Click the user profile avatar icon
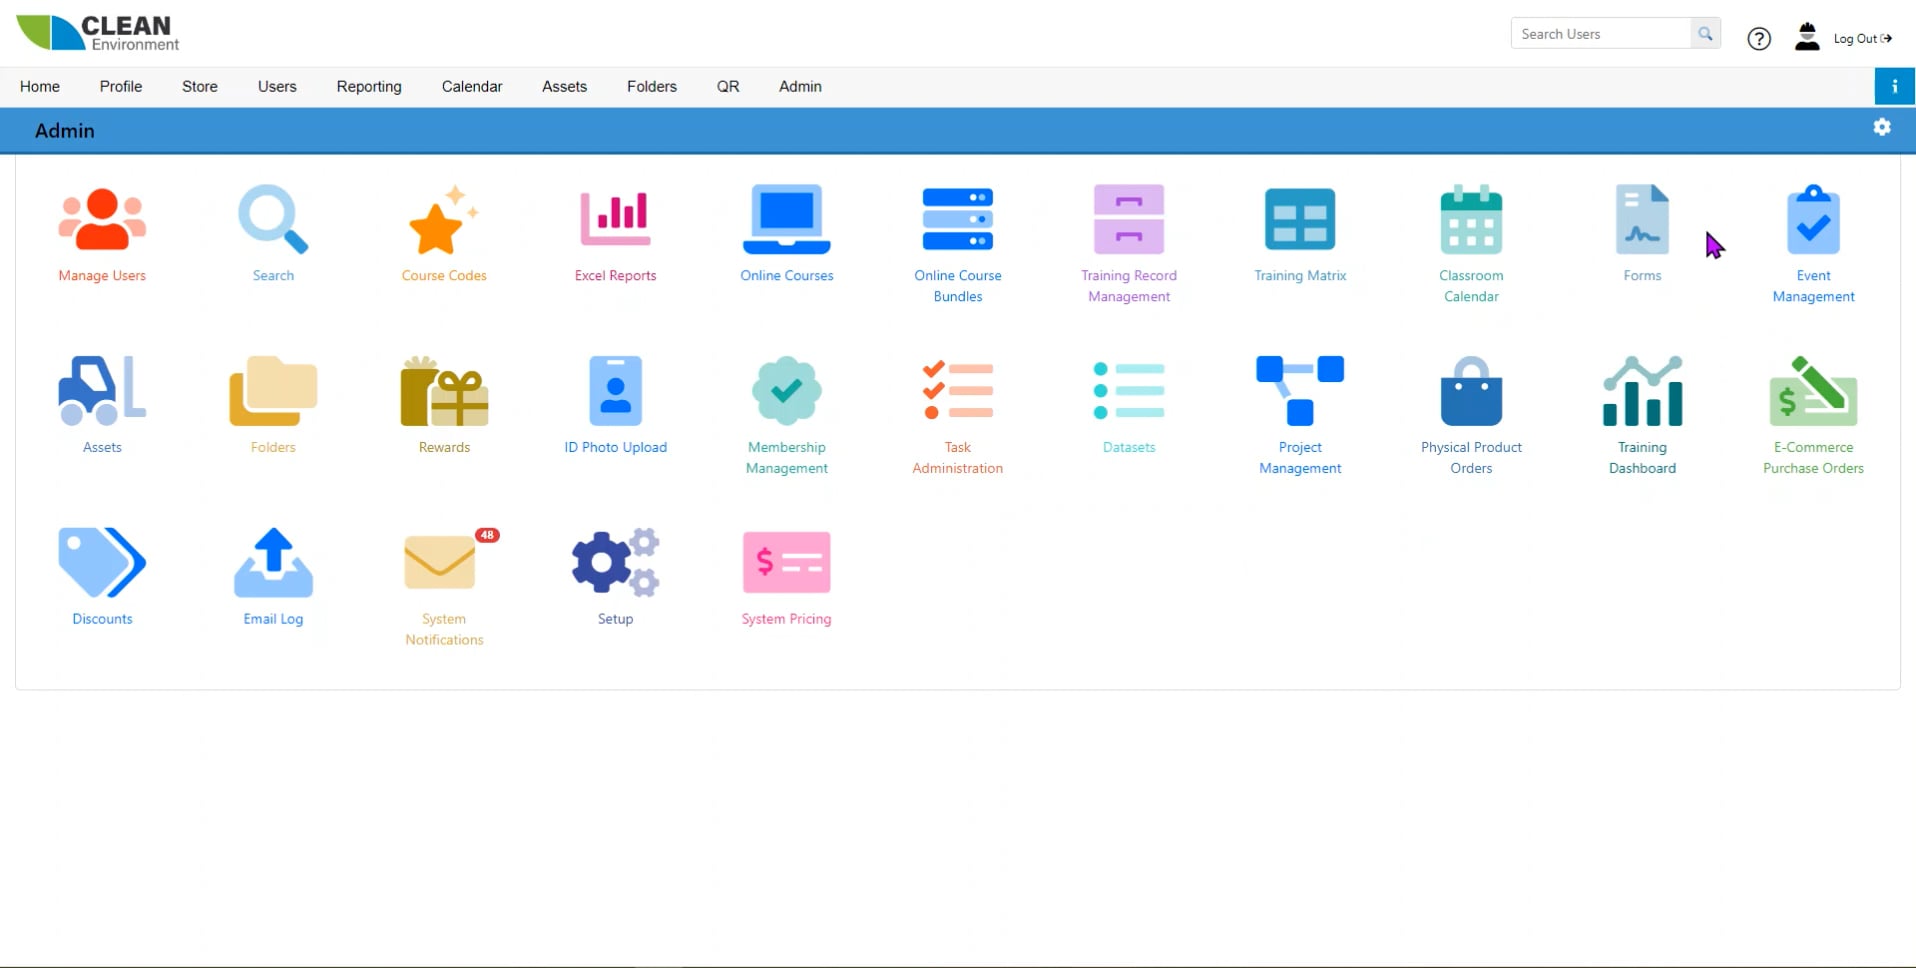 [x=1807, y=37]
